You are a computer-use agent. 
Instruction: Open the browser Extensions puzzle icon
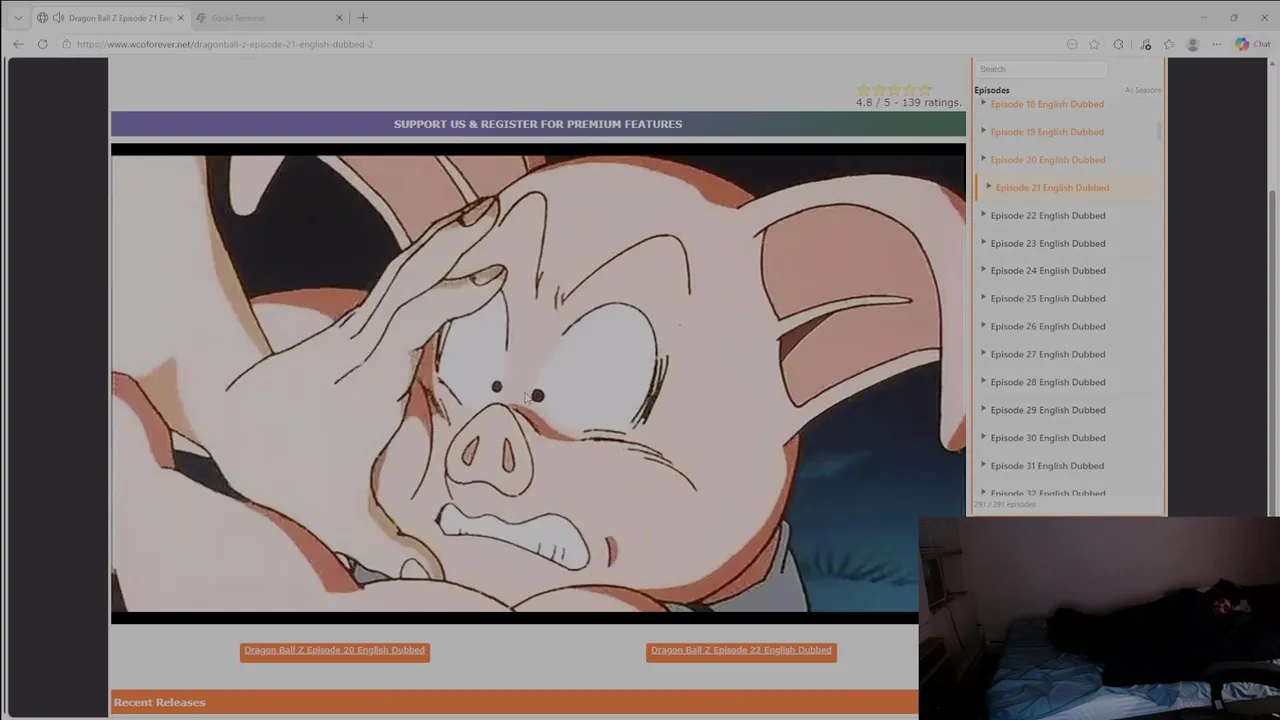(1118, 44)
